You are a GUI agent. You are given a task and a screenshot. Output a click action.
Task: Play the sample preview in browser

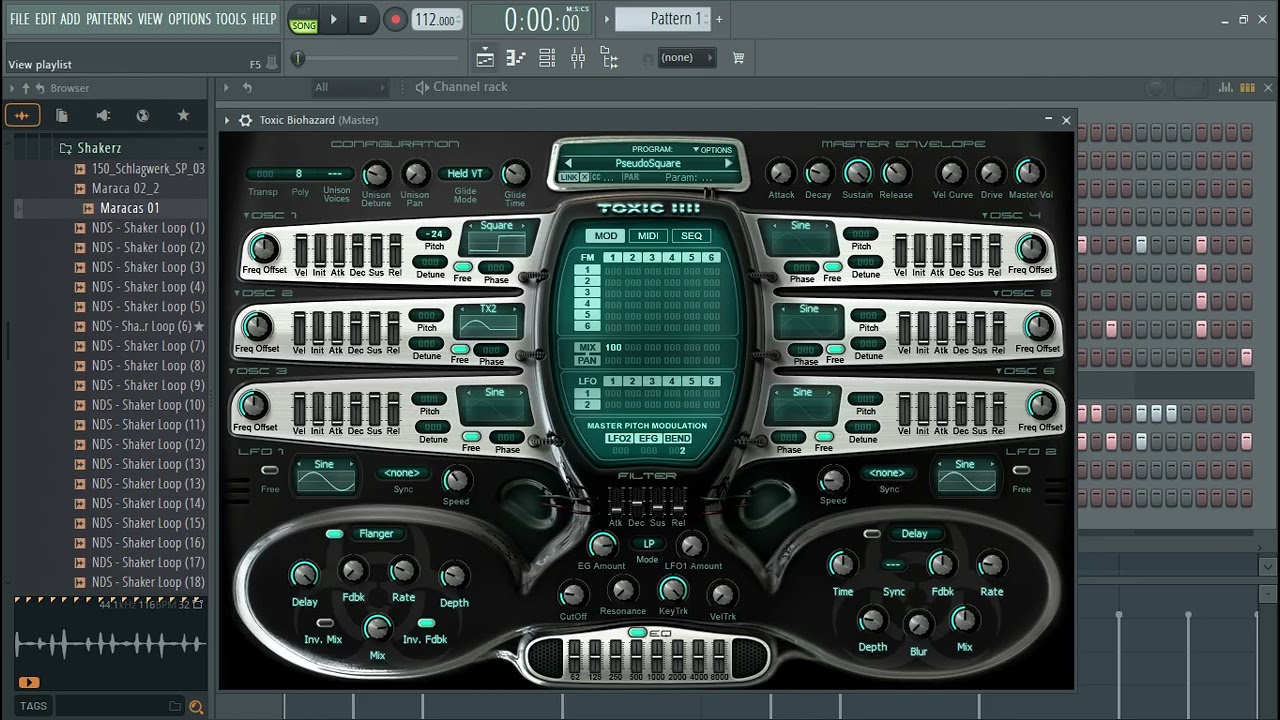click(x=28, y=682)
